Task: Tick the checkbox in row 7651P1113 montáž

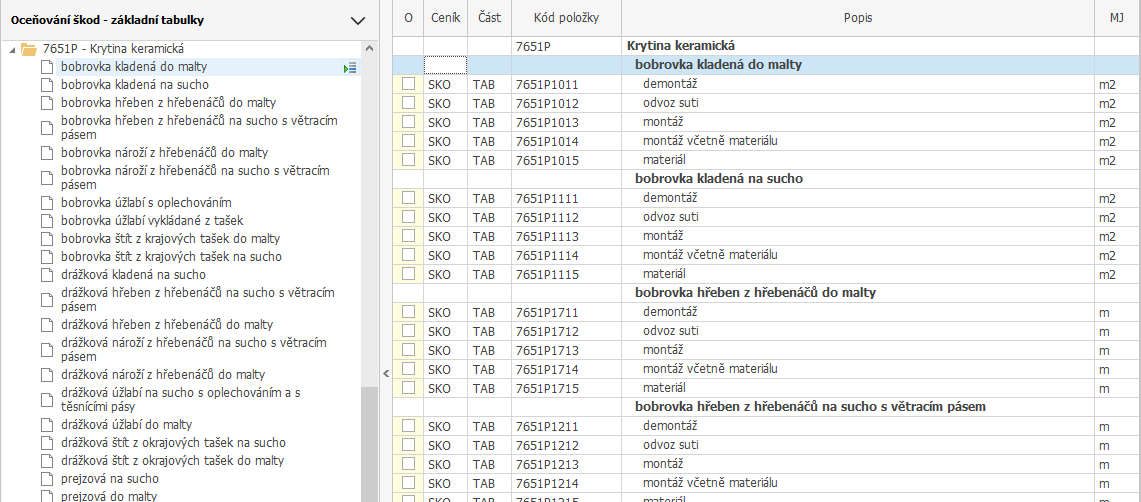Action: tap(408, 237)
